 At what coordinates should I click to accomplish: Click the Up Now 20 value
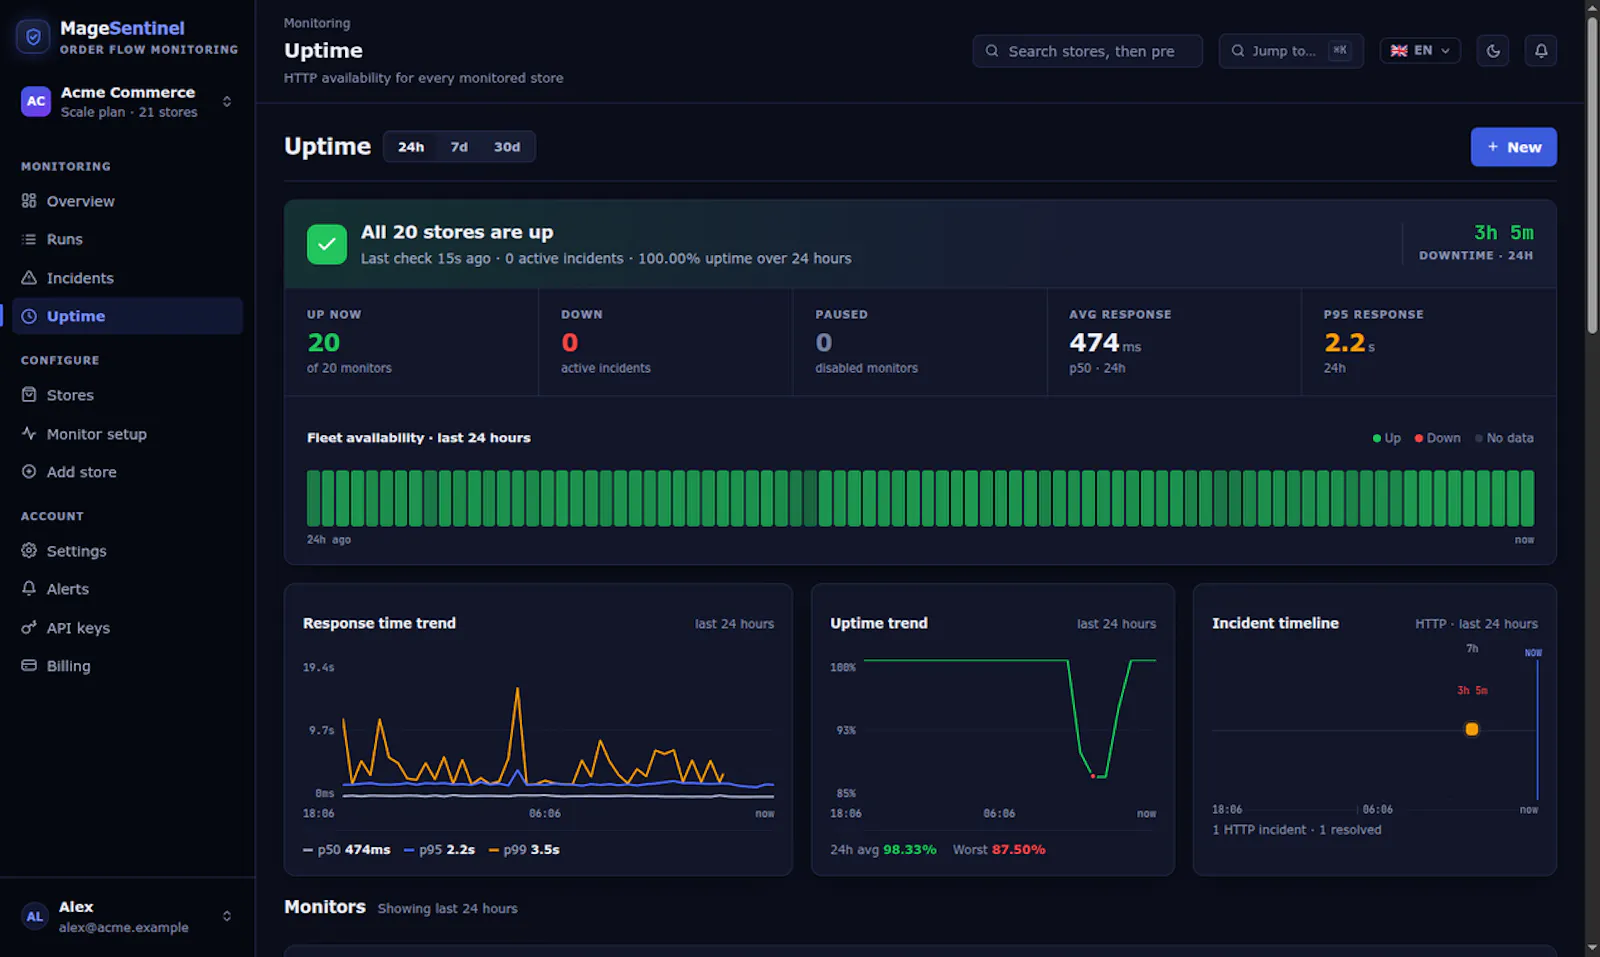324,343
